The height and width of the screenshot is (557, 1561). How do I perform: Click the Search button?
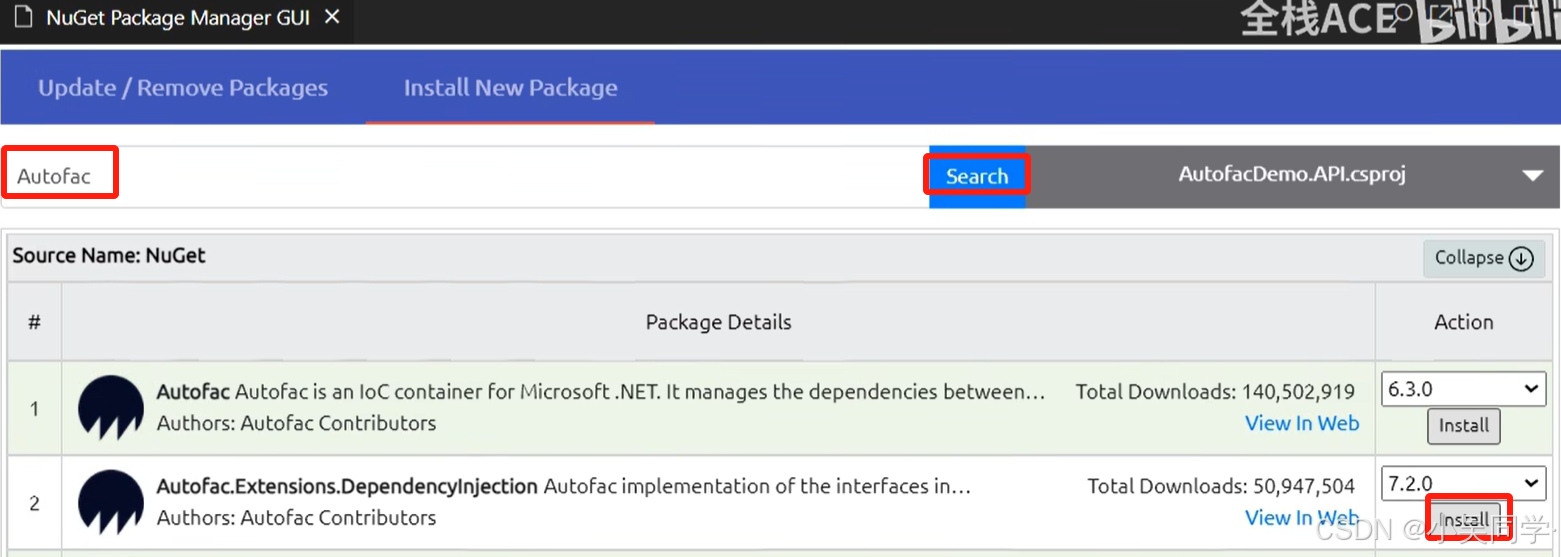coord(977,177)
